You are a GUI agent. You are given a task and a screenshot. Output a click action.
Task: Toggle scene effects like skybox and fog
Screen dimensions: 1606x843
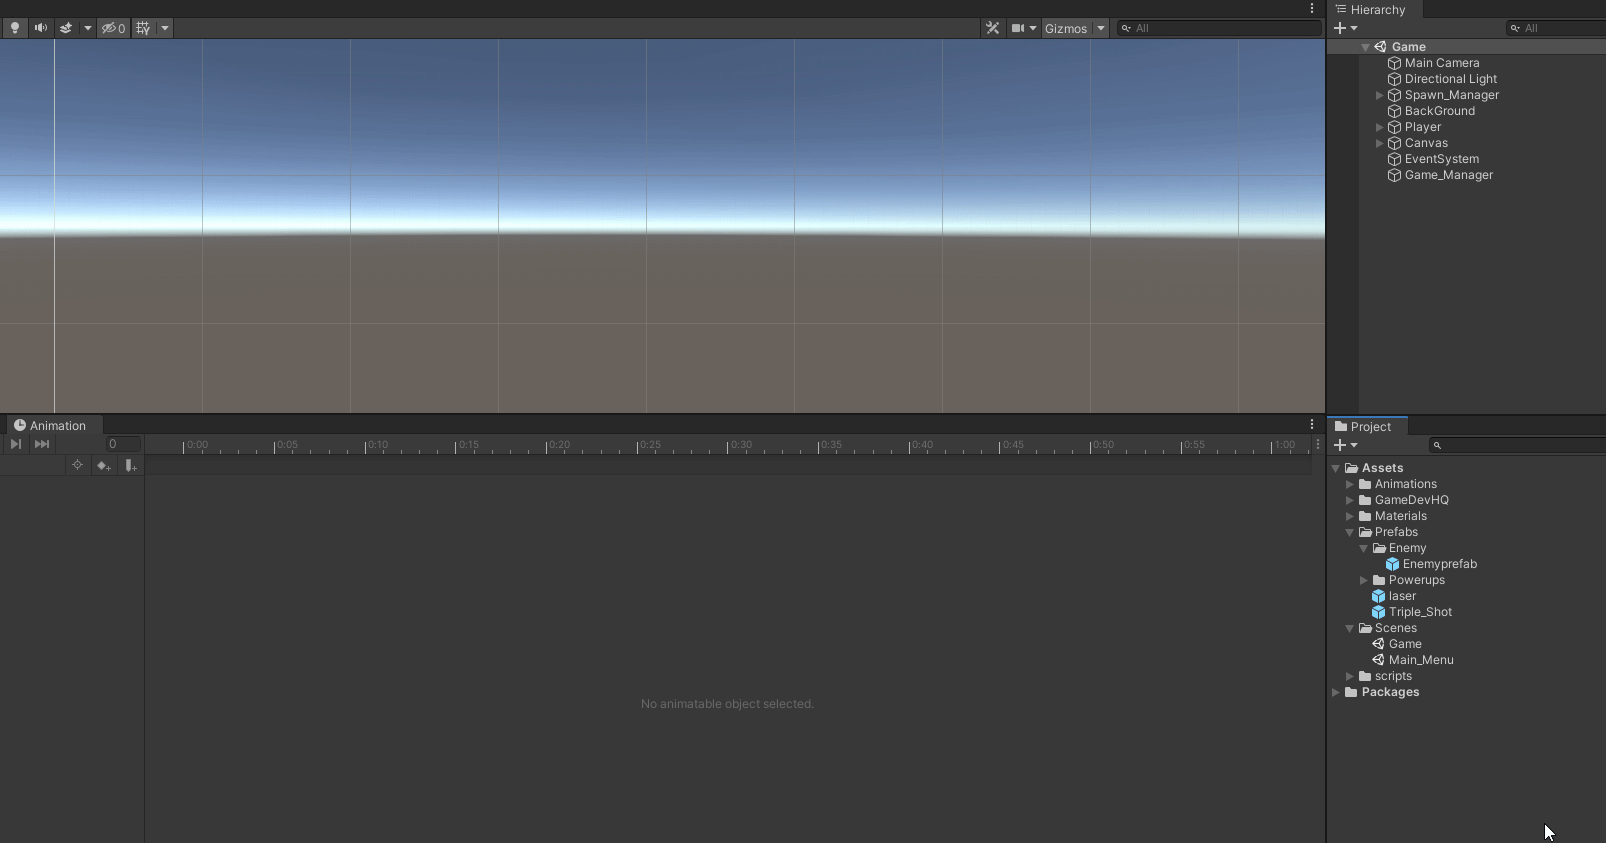pos(66,28)
